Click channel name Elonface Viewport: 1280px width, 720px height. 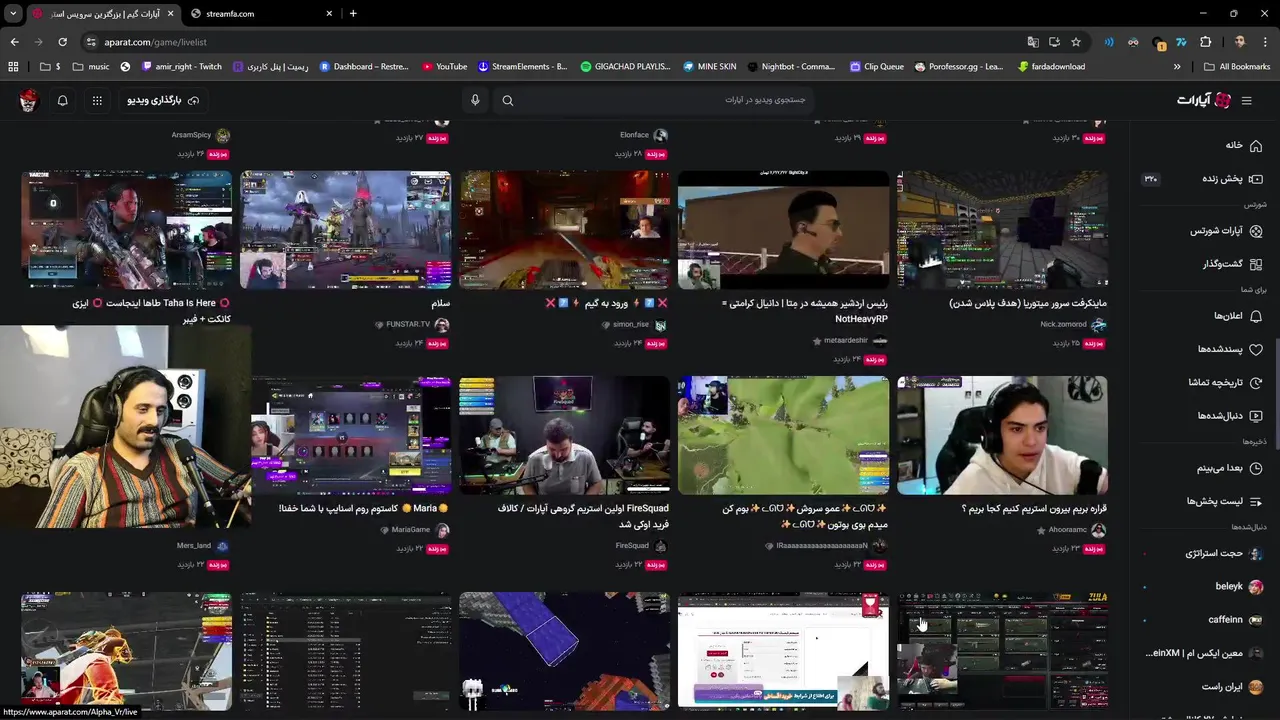634,135
